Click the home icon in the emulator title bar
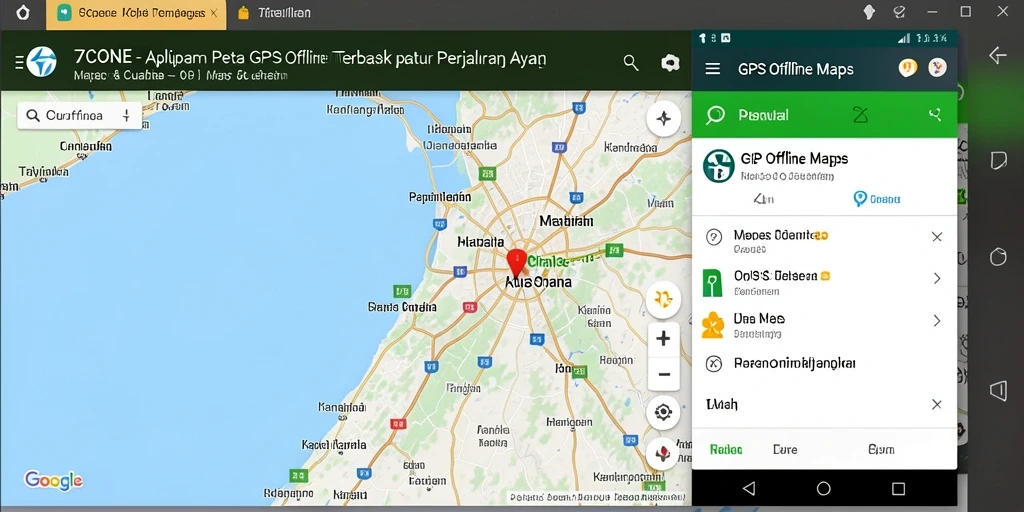1024x512 pixels. [23, 13]
